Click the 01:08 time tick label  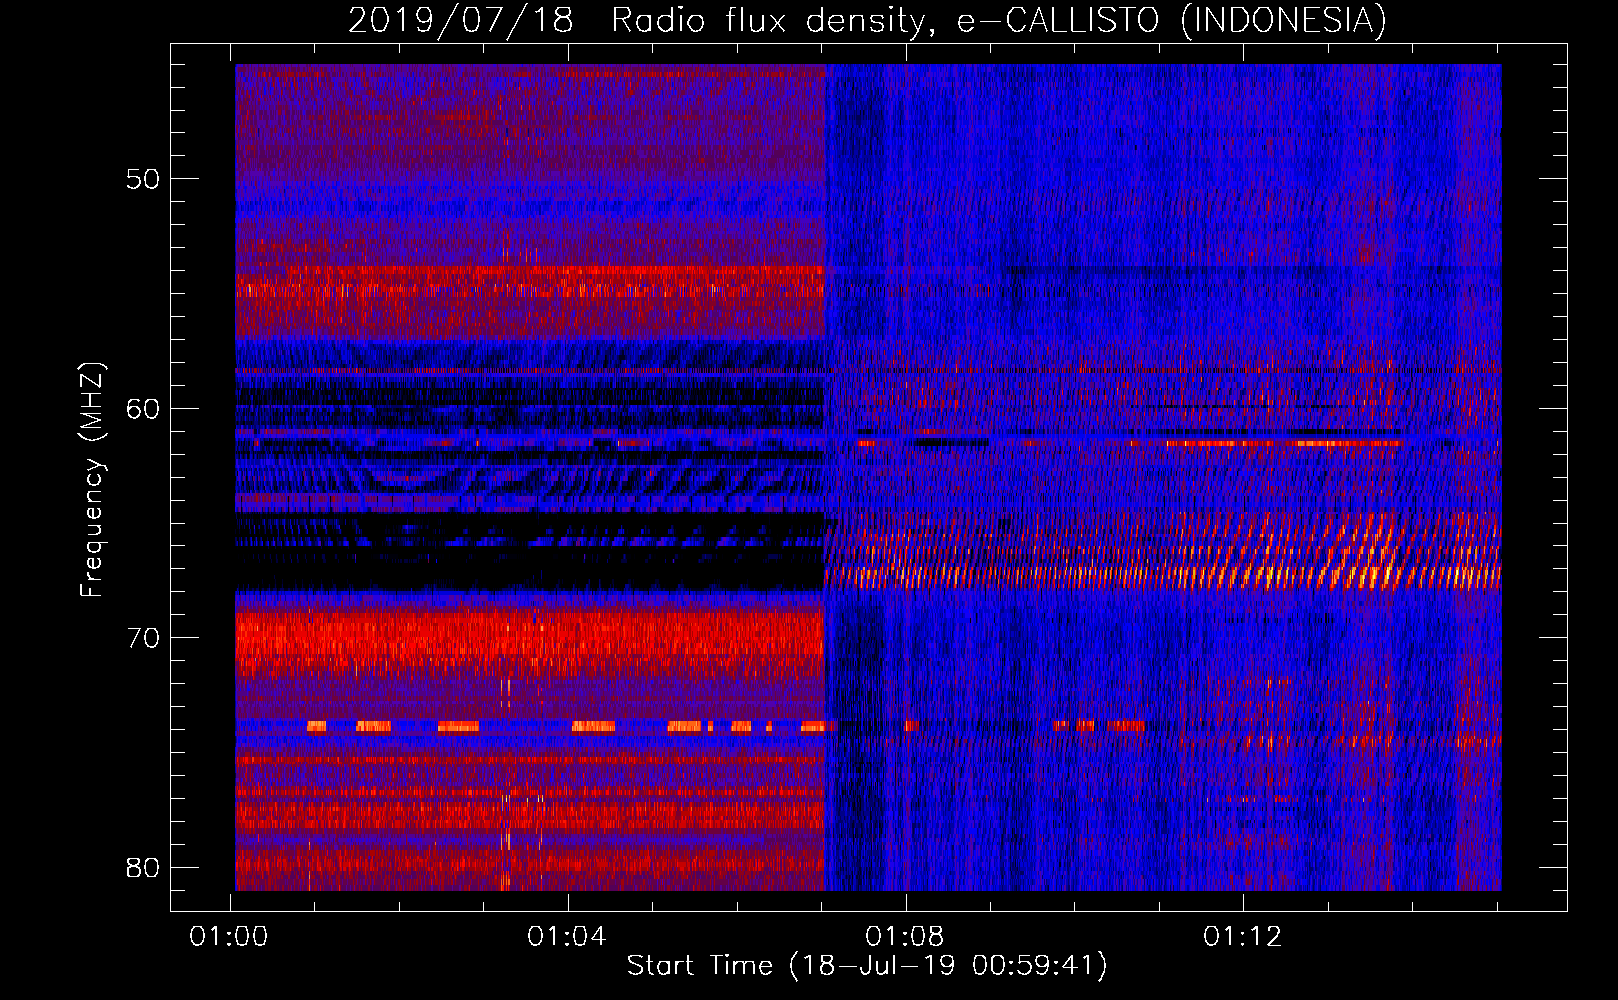[x=905, y=937]
